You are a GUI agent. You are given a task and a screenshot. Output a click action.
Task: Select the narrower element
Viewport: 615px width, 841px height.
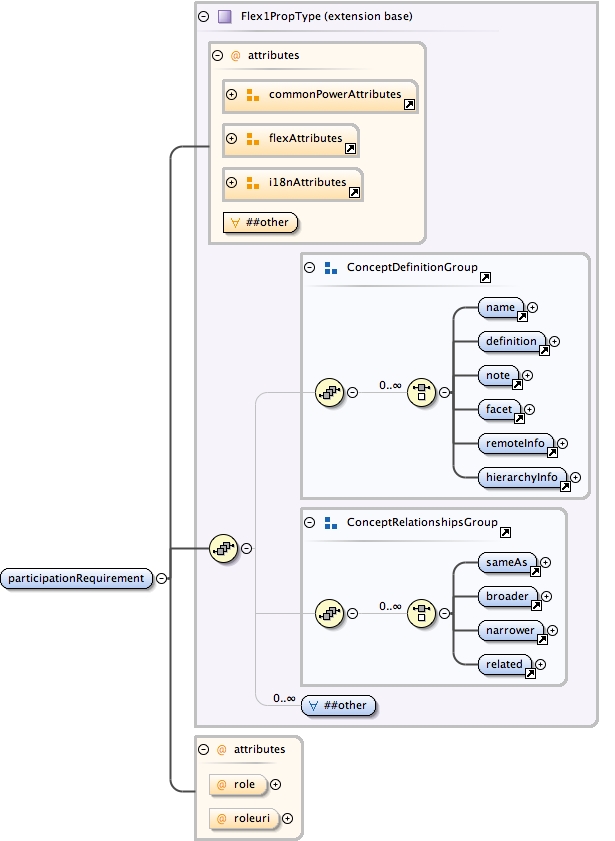(x=511, y=630)
